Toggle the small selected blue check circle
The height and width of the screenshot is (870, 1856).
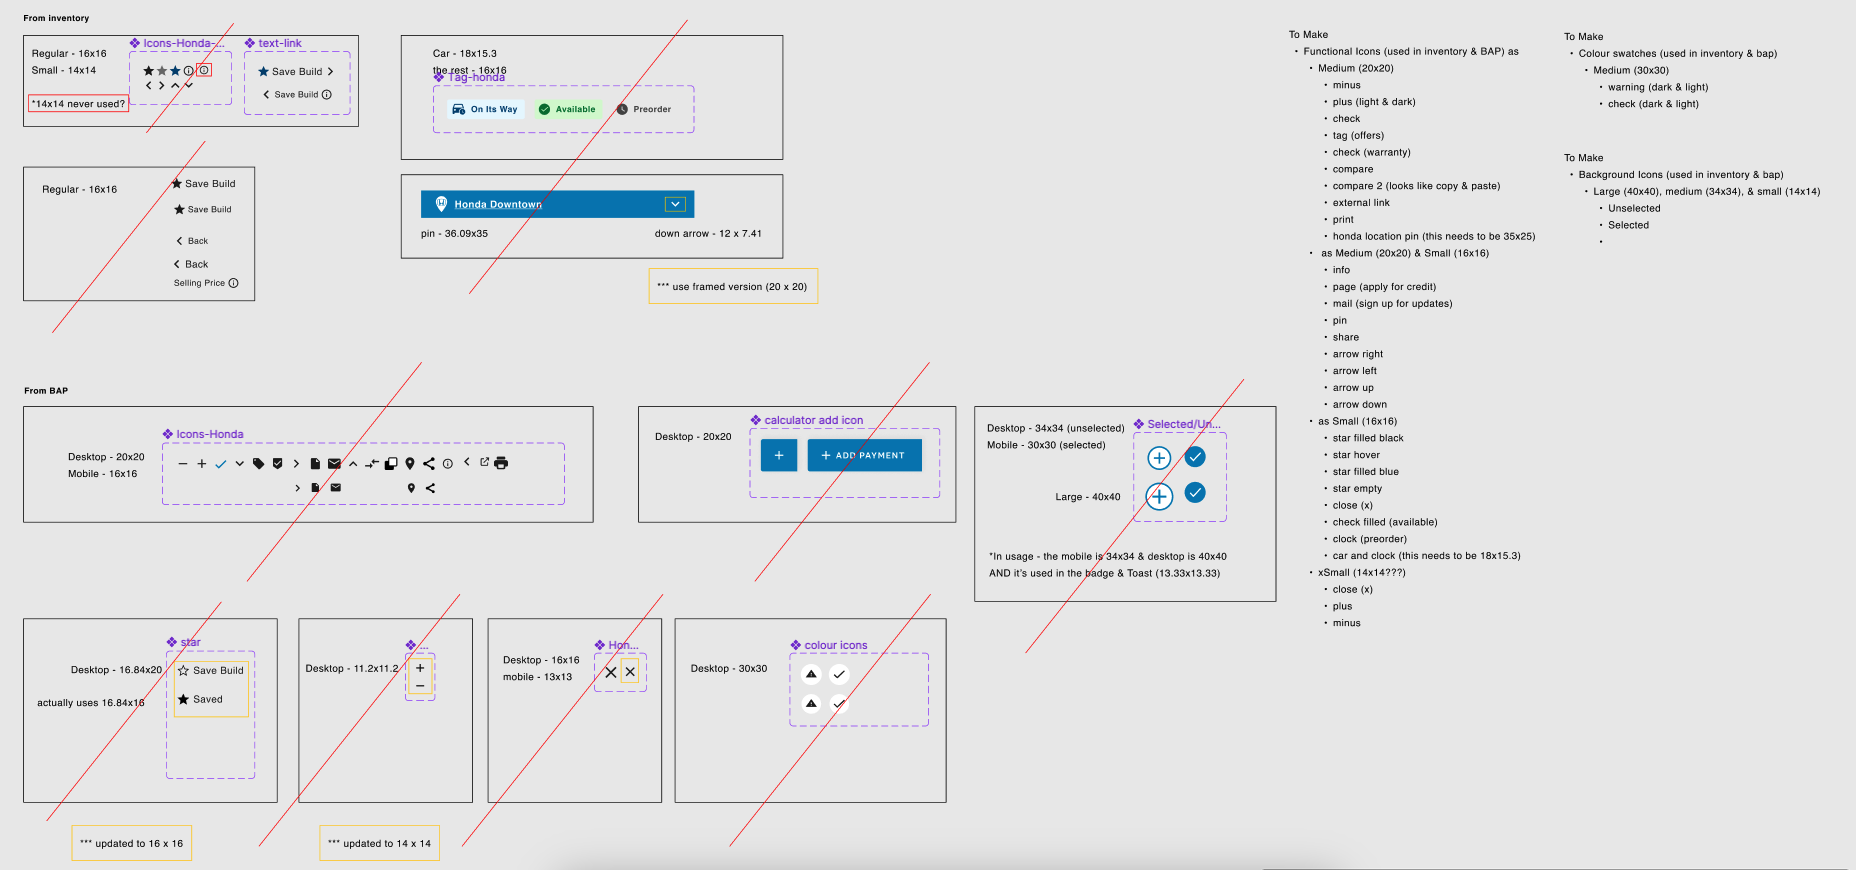(x=1195, y=457)
